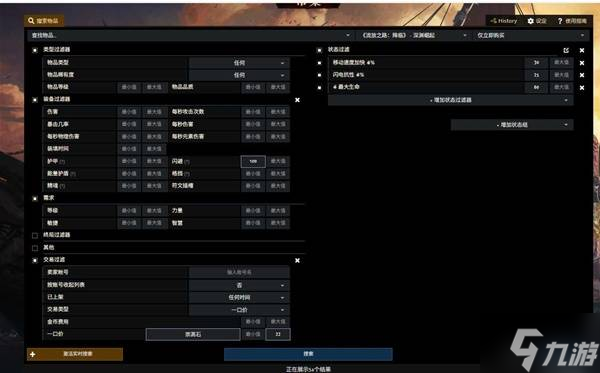The width and height of the screenshot is (600, 373).
Task: Focus the # 最大生命 minimum value field
Action: (536, 88)
